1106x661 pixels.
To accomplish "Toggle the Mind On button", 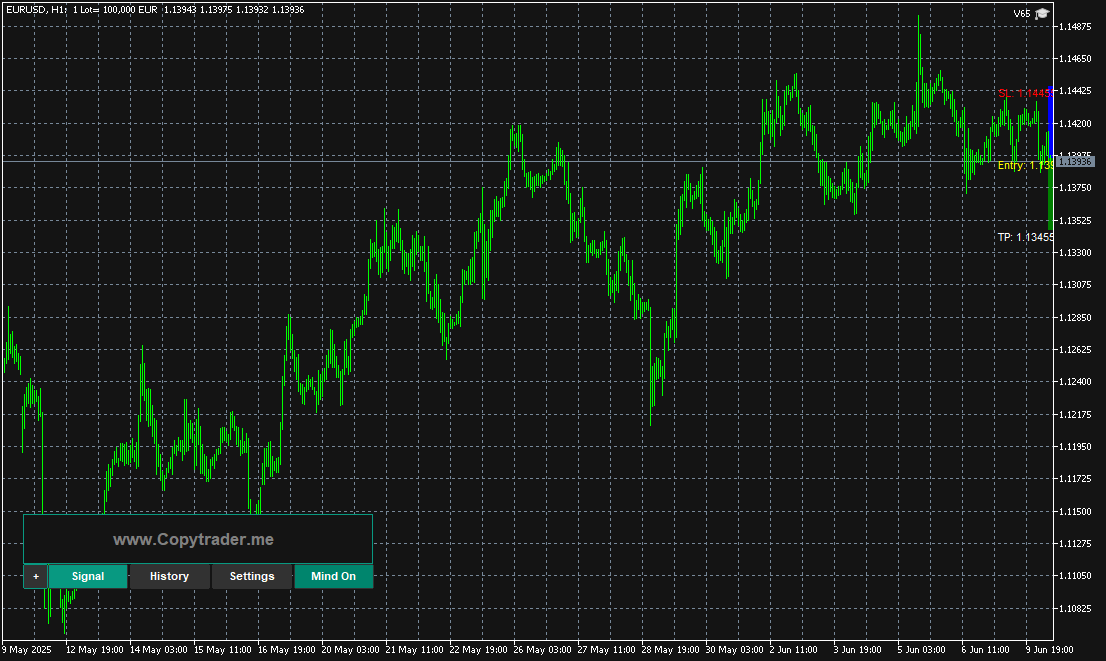I will pyautogui.click(x=334, y=576).
